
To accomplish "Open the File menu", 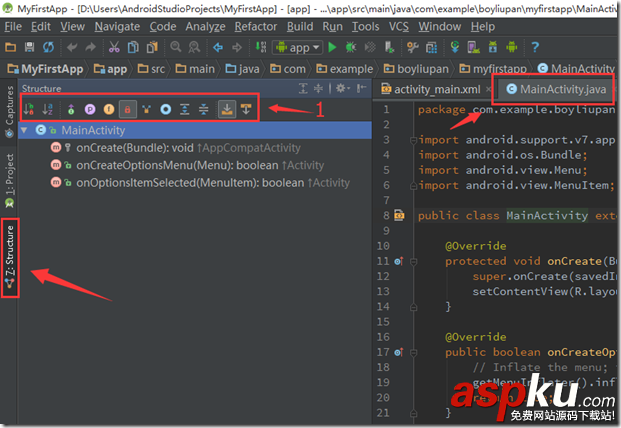I will tap(13, 27).
